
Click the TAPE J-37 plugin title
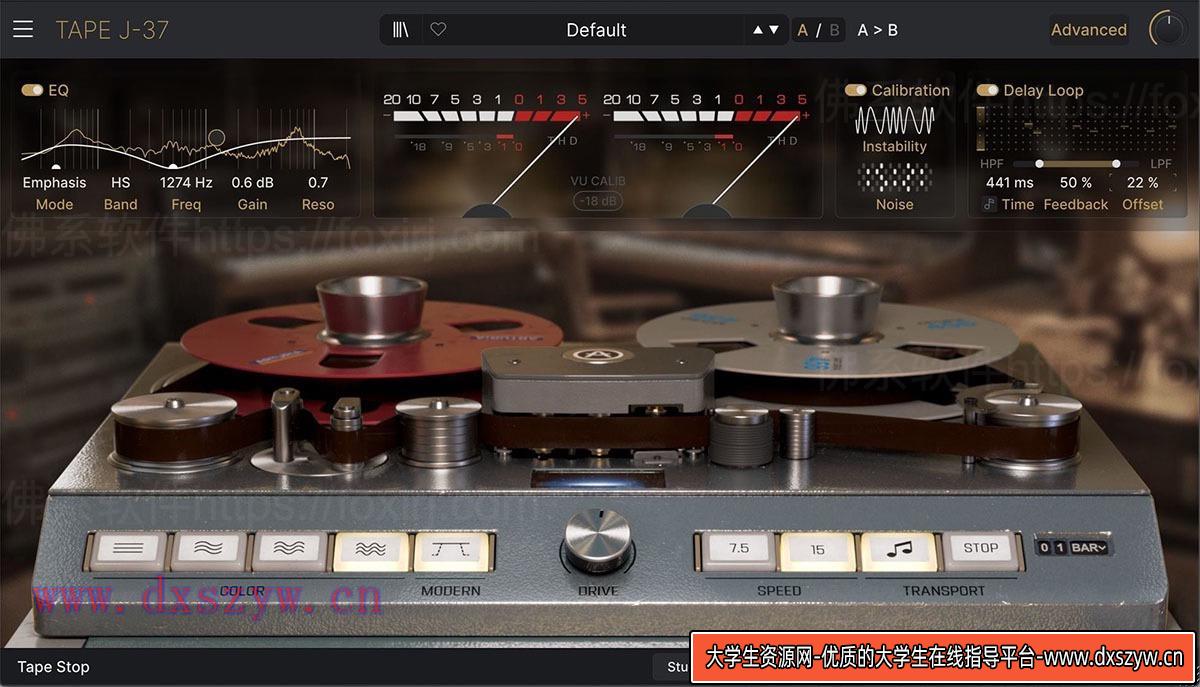point(112,30)
